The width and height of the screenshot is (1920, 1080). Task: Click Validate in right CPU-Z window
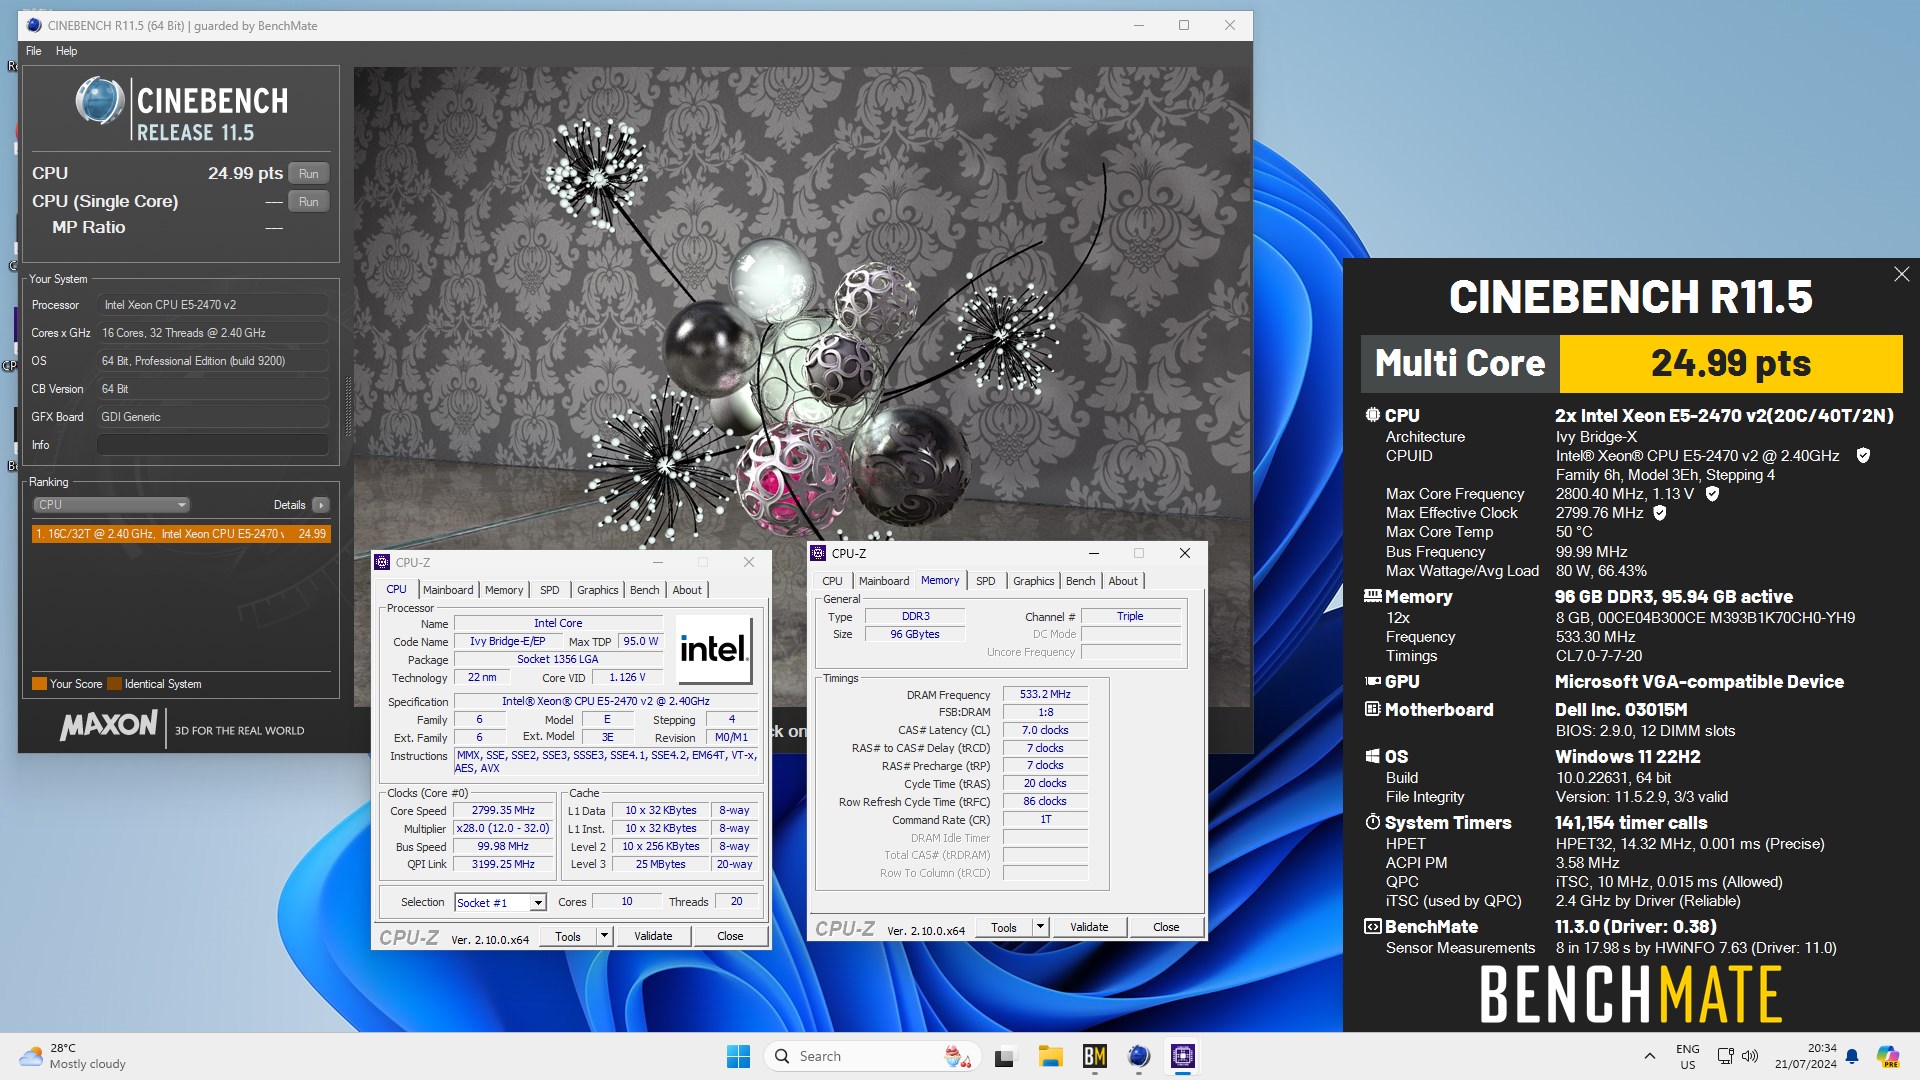1089,928
